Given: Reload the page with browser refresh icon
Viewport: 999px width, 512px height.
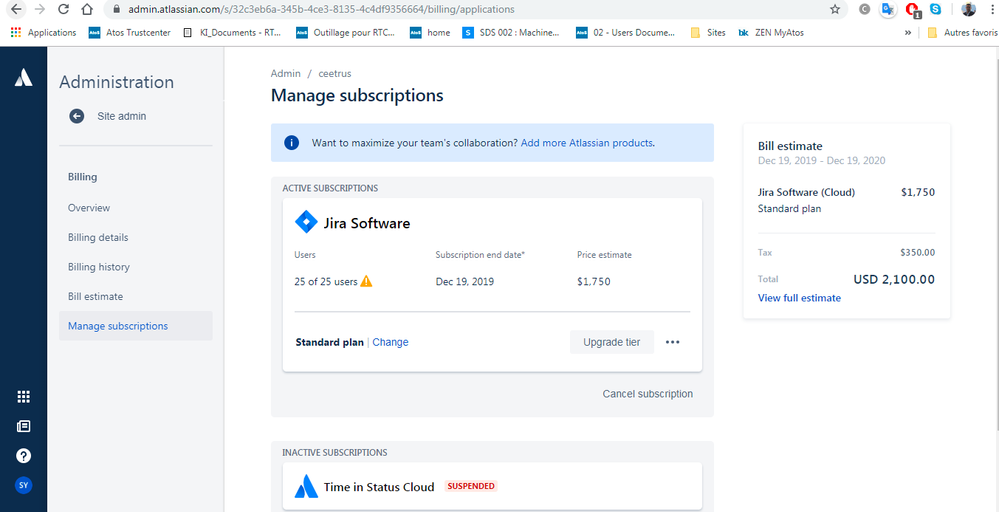Looking at the screenshot, I should pyautogui.click(x=63, y=10).
